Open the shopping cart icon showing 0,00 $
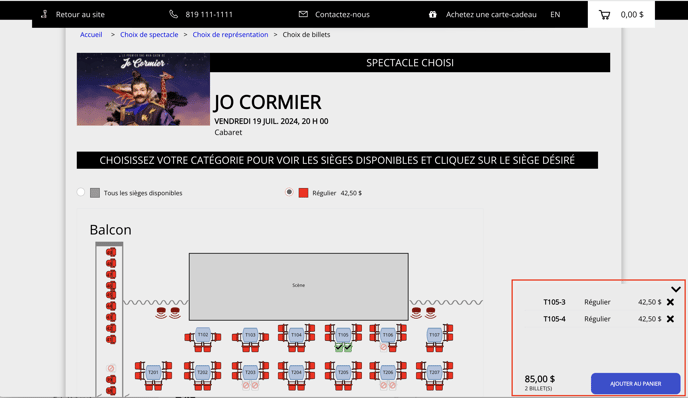Screen dimensions: 688x398 coord(604,15)
